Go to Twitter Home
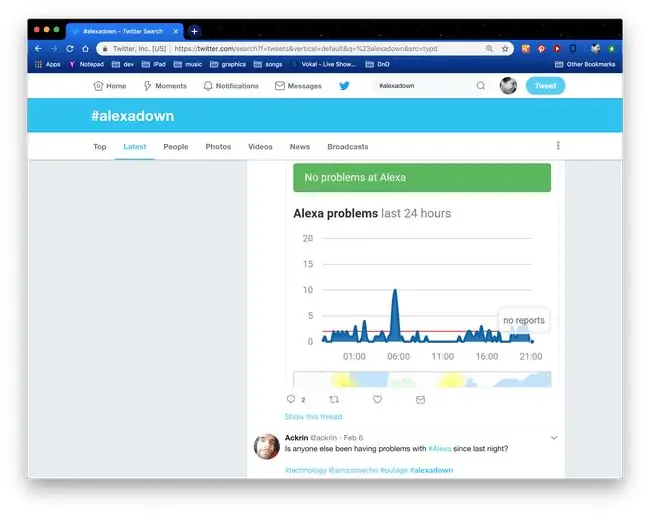 point(110,86)
